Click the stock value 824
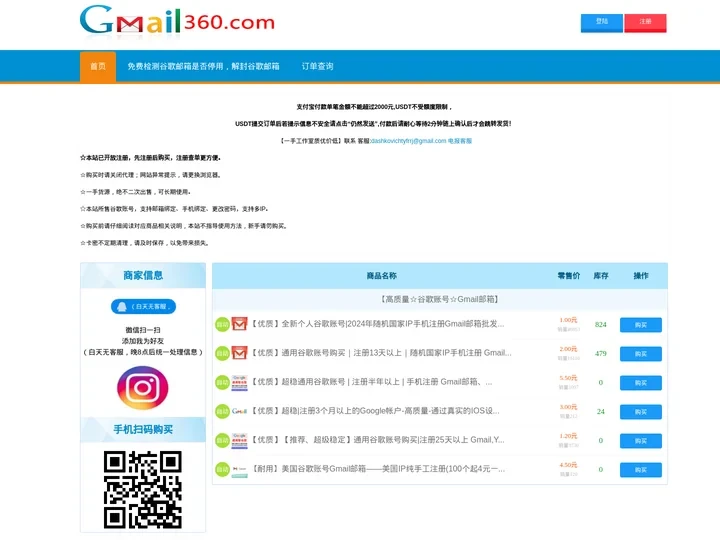Viewport: 720px width, 540px height. 601,325
